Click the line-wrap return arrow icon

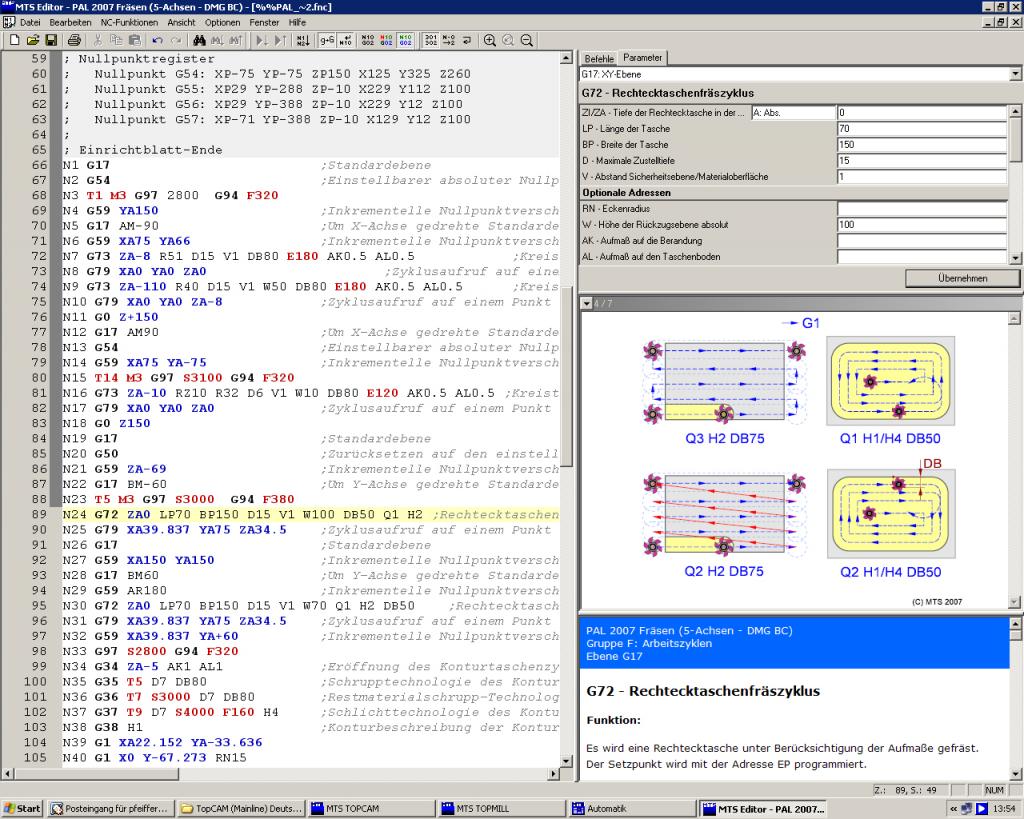click(467, 40)
